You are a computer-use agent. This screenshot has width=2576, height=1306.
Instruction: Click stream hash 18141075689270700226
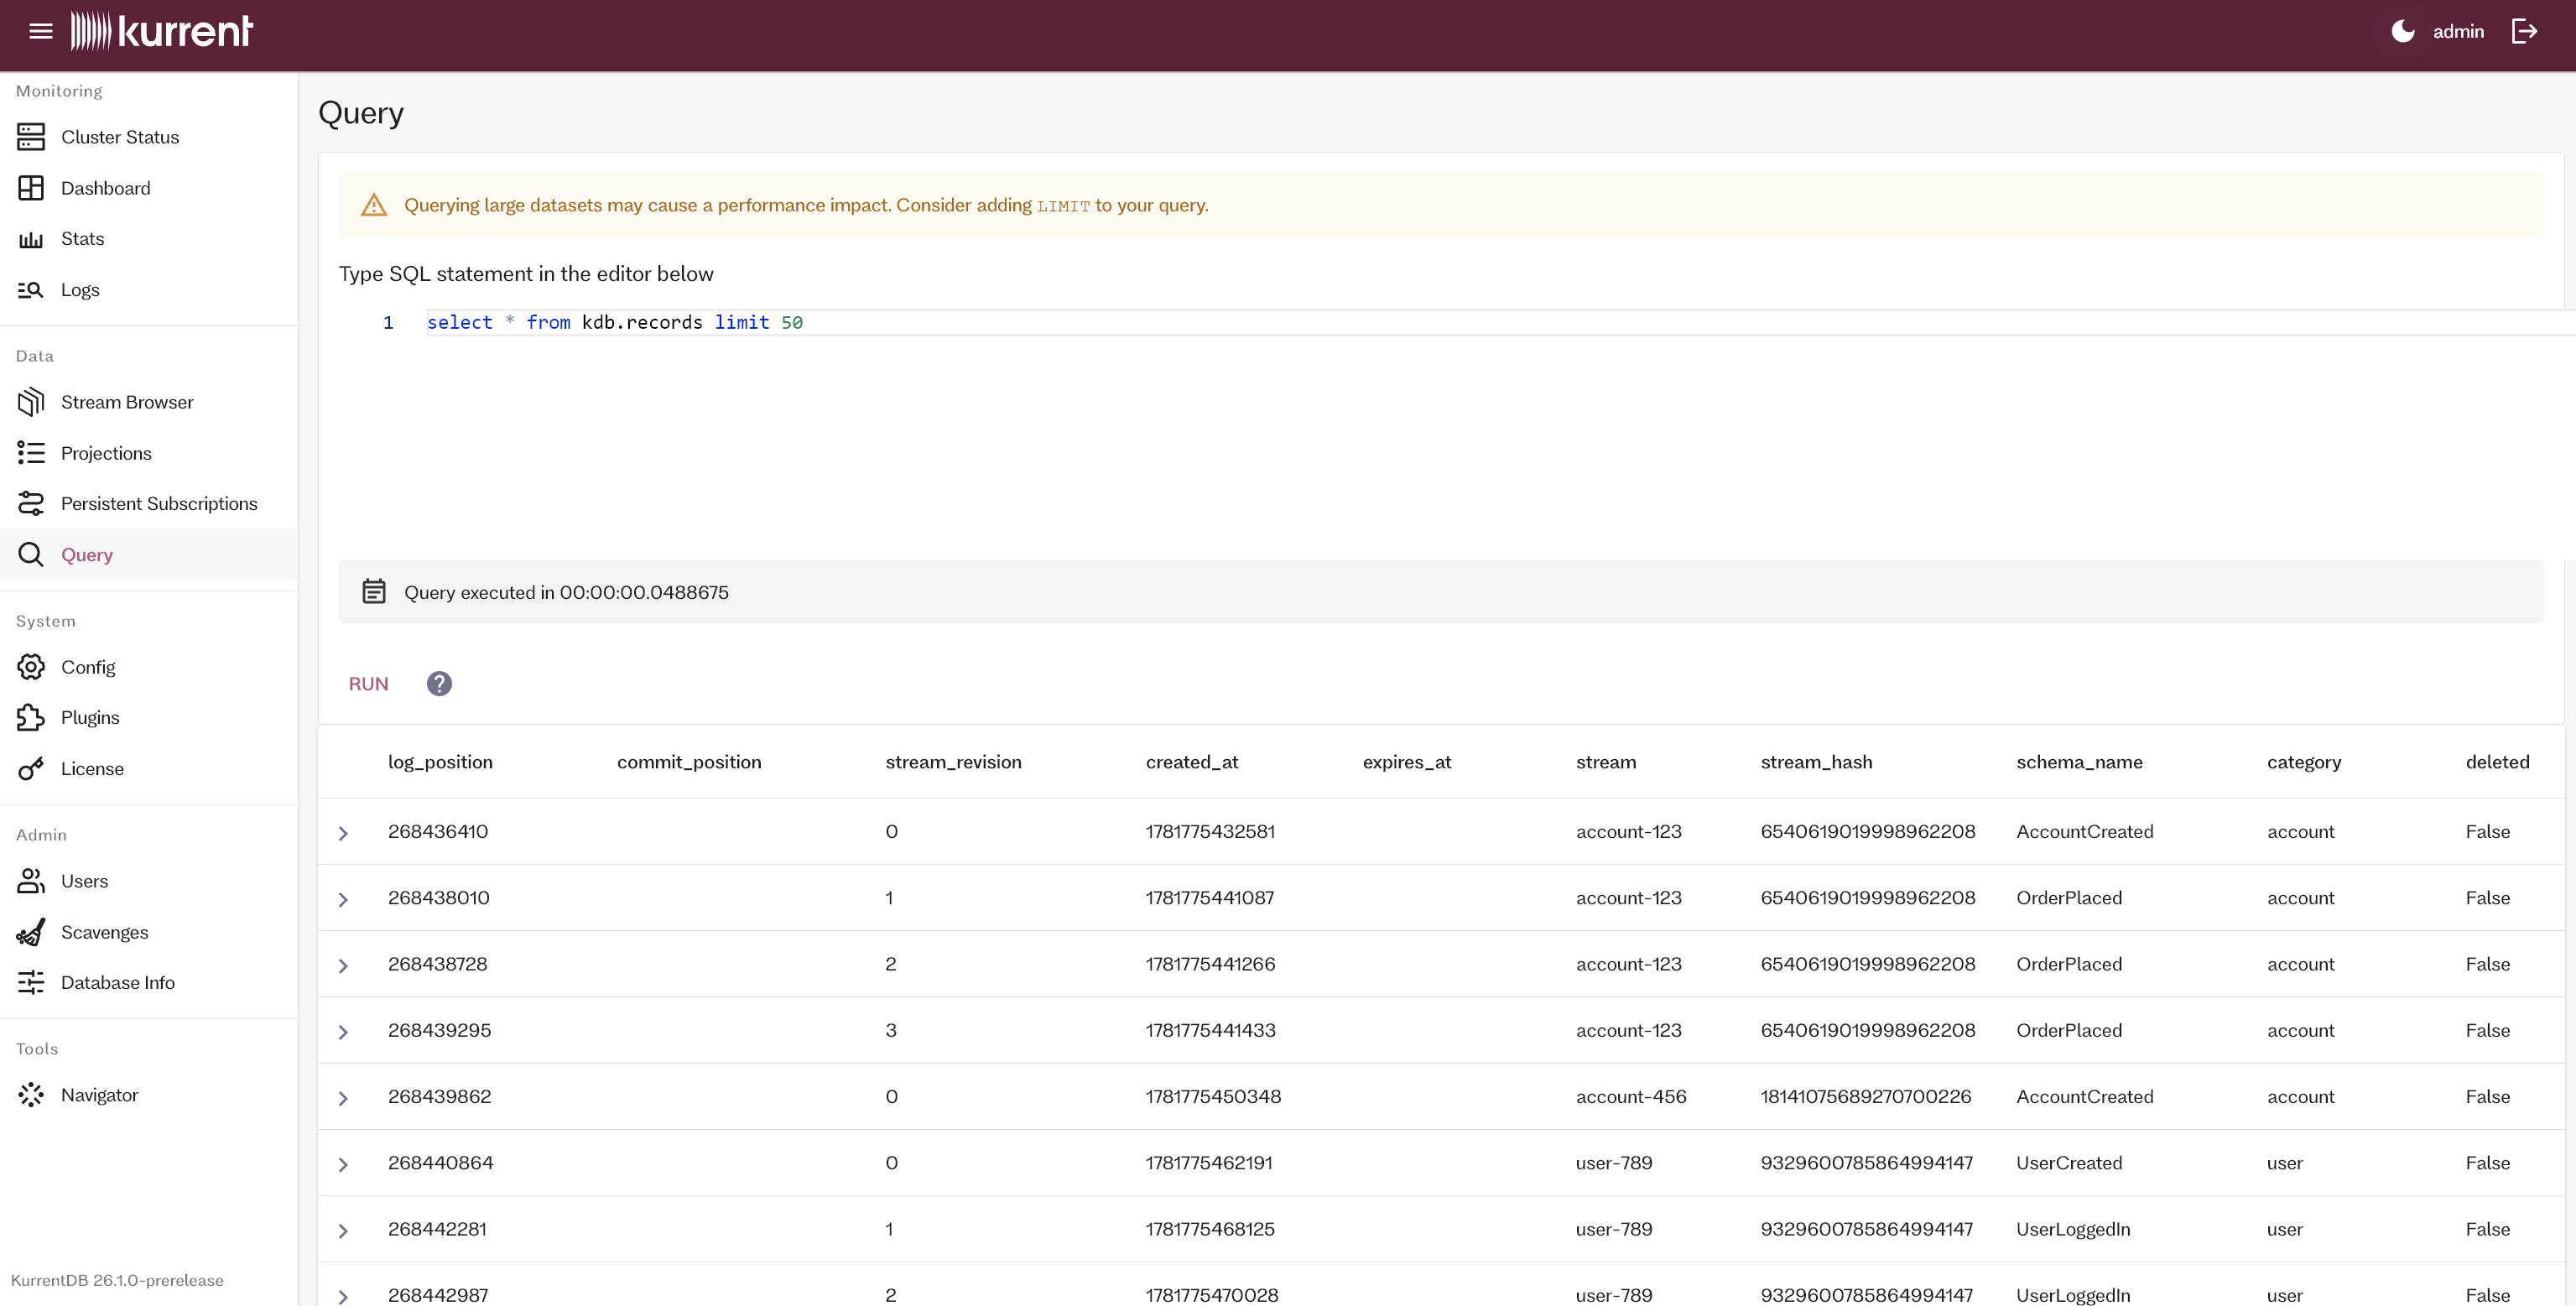click(1865, 1096)
